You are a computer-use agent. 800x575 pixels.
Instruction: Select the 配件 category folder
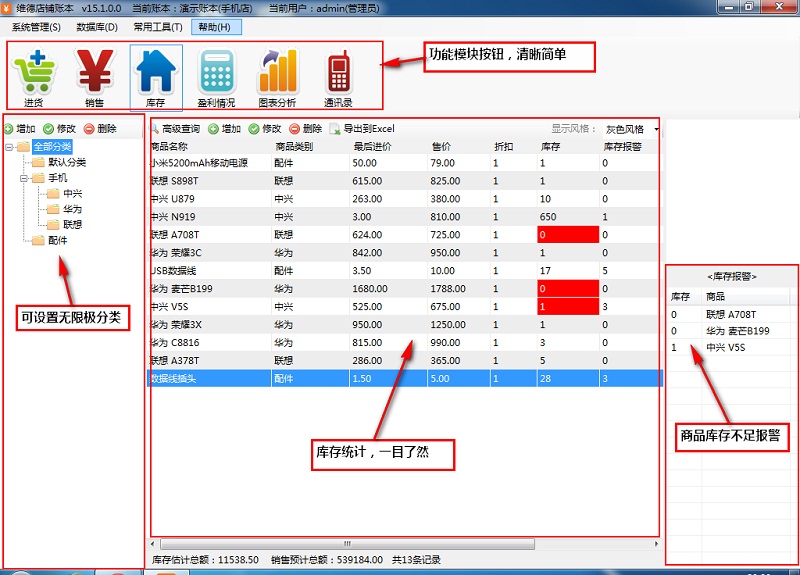pyautogui.click(x=58, y=240)
